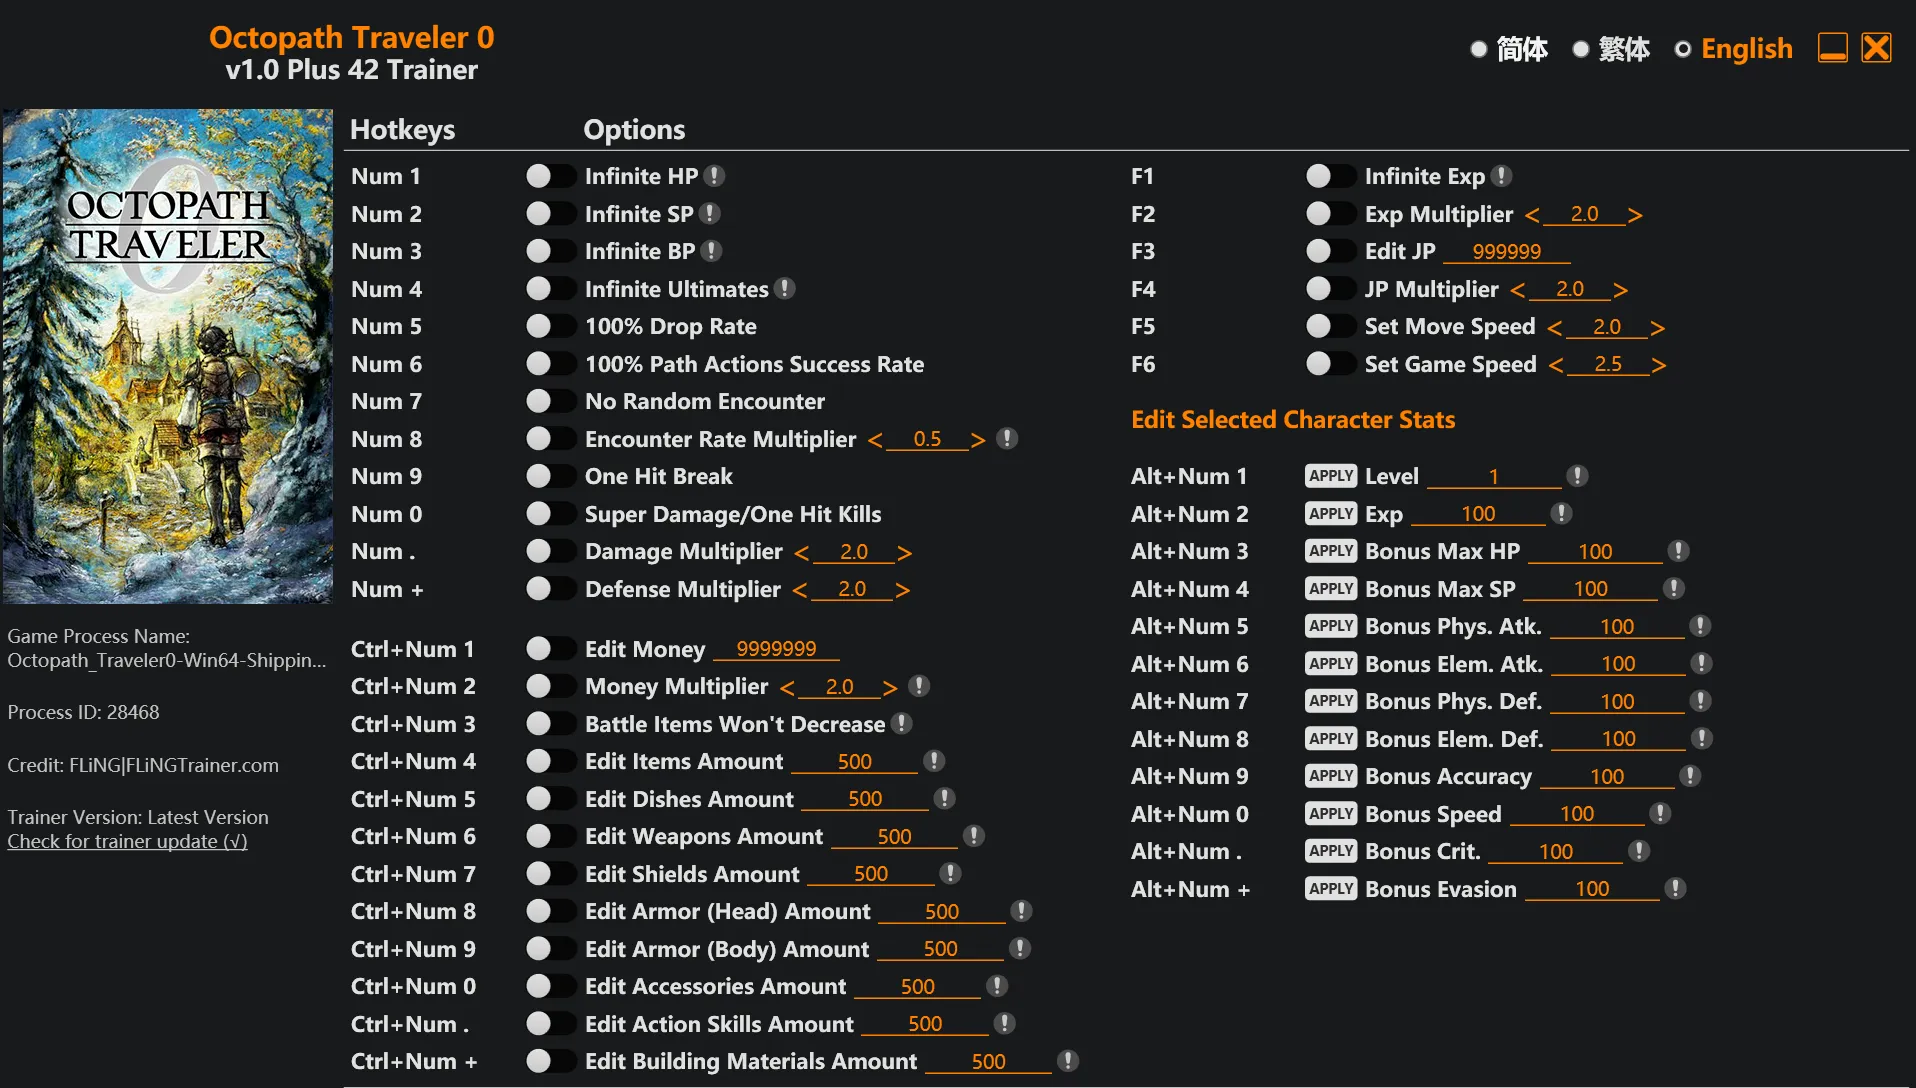Click the info icon beside Infinite Exp
The image size is (1916, 1088).
[x=1501, y=176]
